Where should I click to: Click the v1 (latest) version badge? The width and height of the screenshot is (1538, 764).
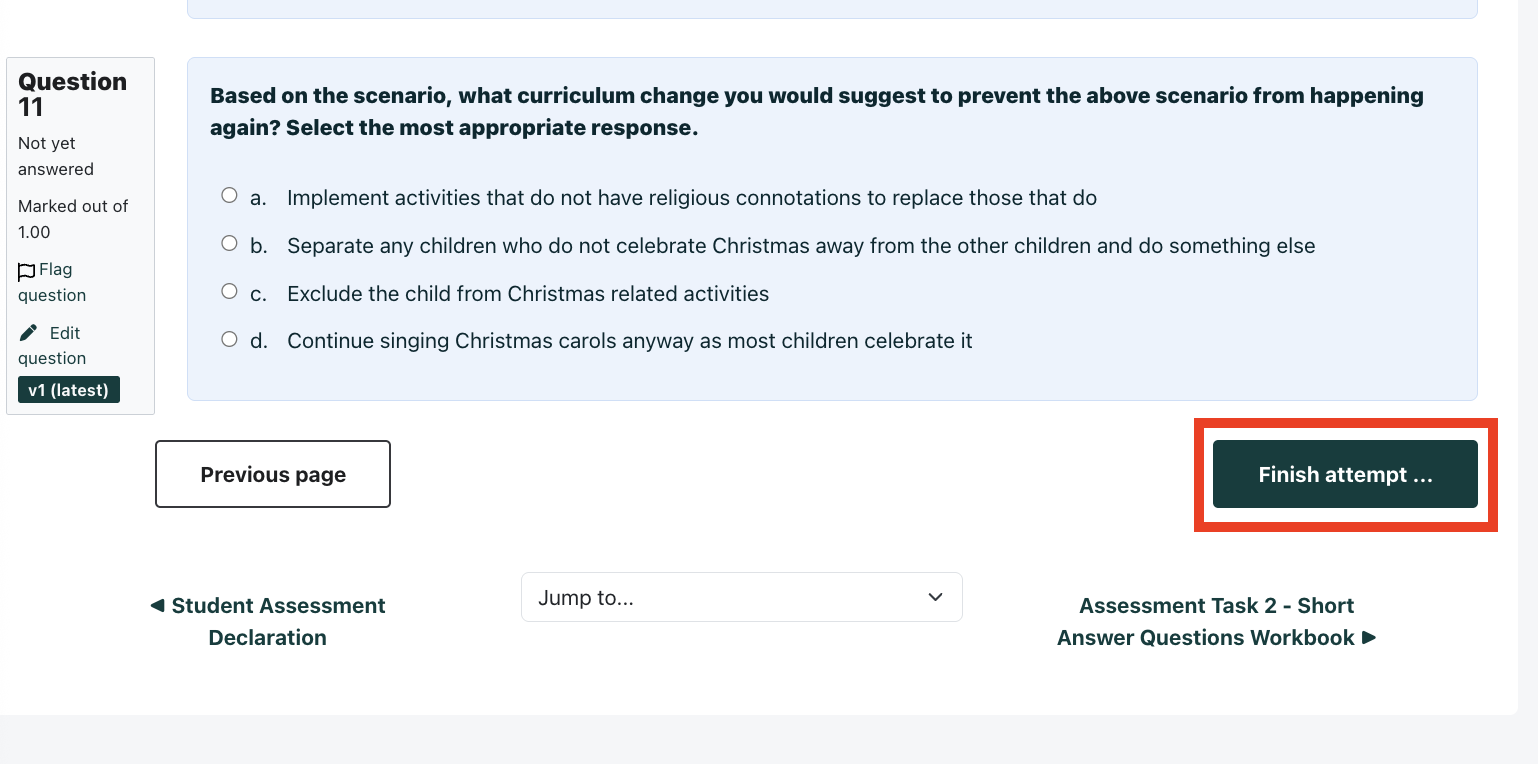[68, 390]
